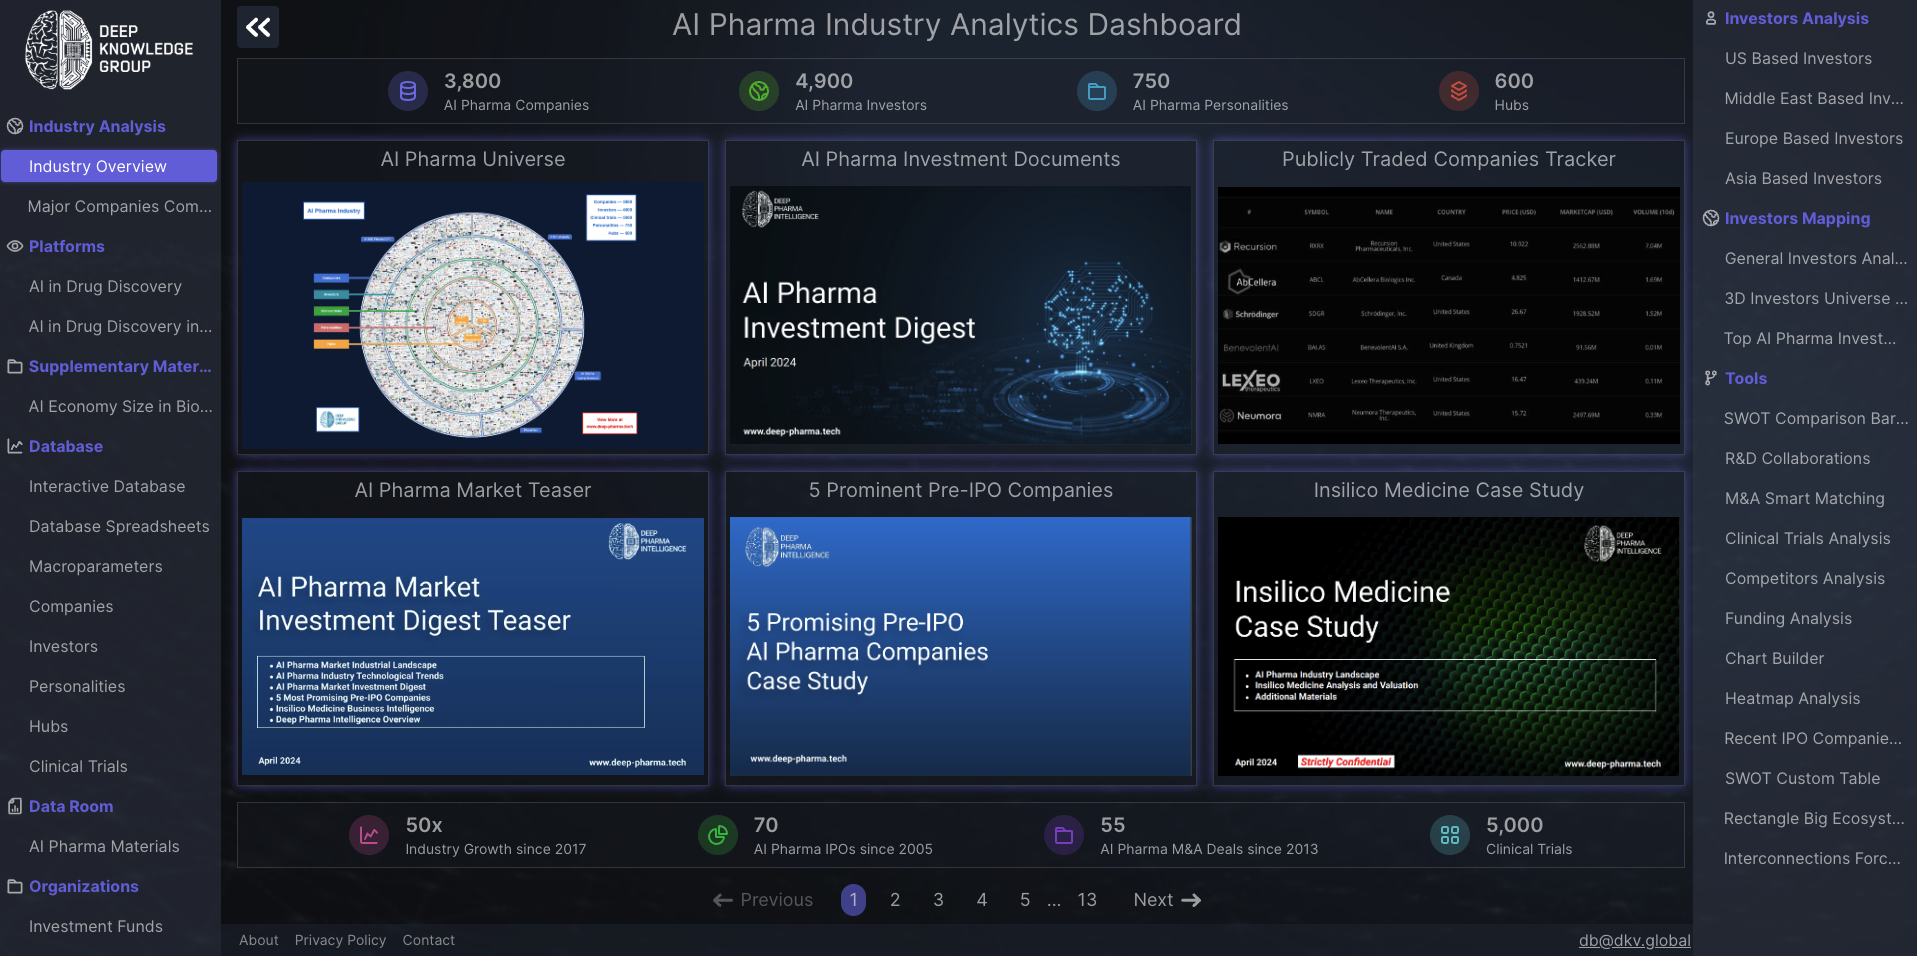The width and height of the screenshot is (1917, 956).
Task: Go to the Next page
Action: [x=1166, y=900]
